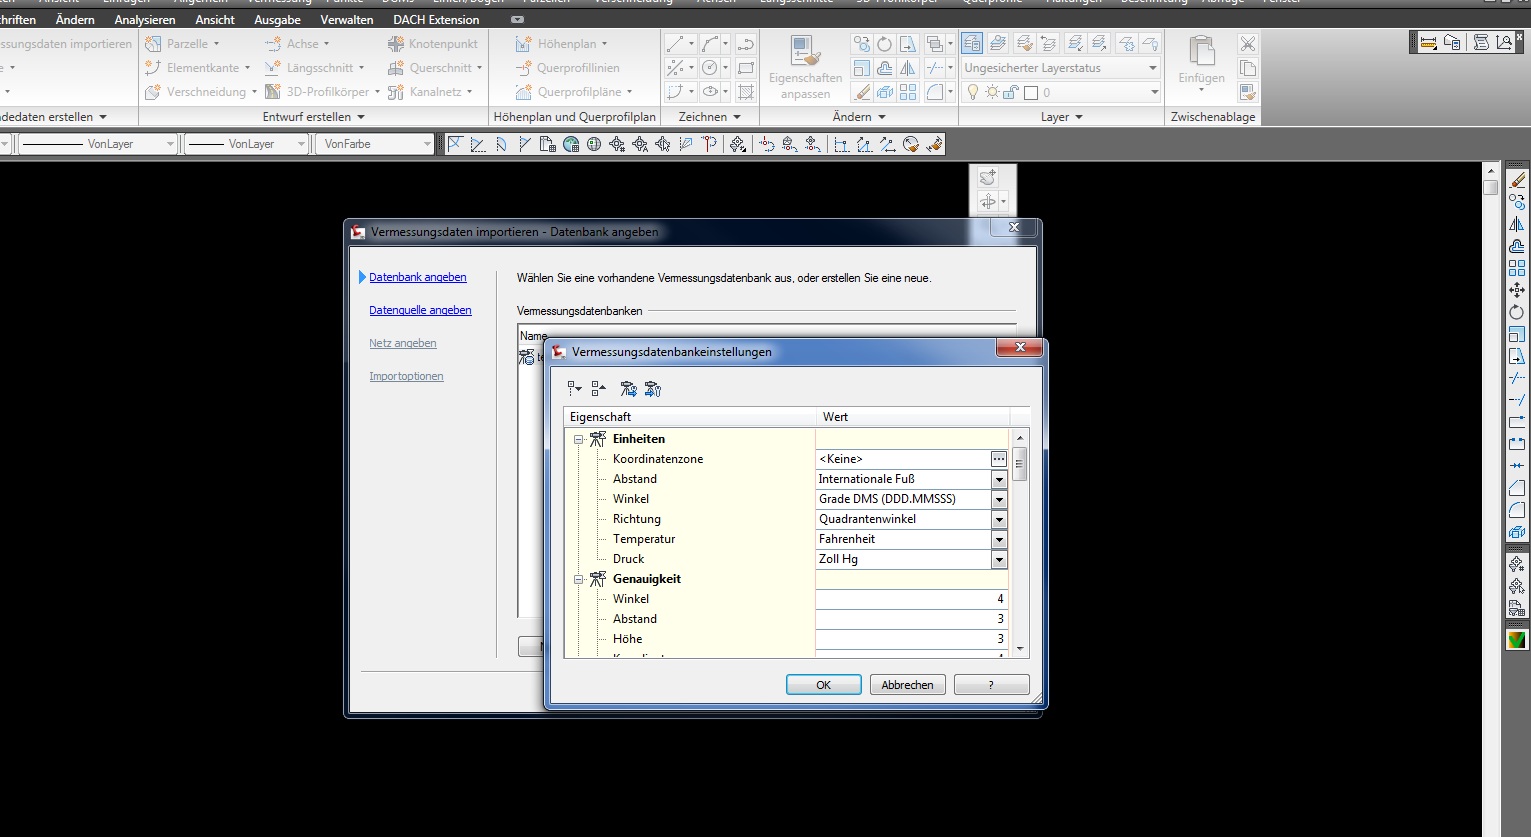
Task: Click the settings dialog vertical scrollbar thumb
Action: pyautogui.click(x=1020, y=464)
